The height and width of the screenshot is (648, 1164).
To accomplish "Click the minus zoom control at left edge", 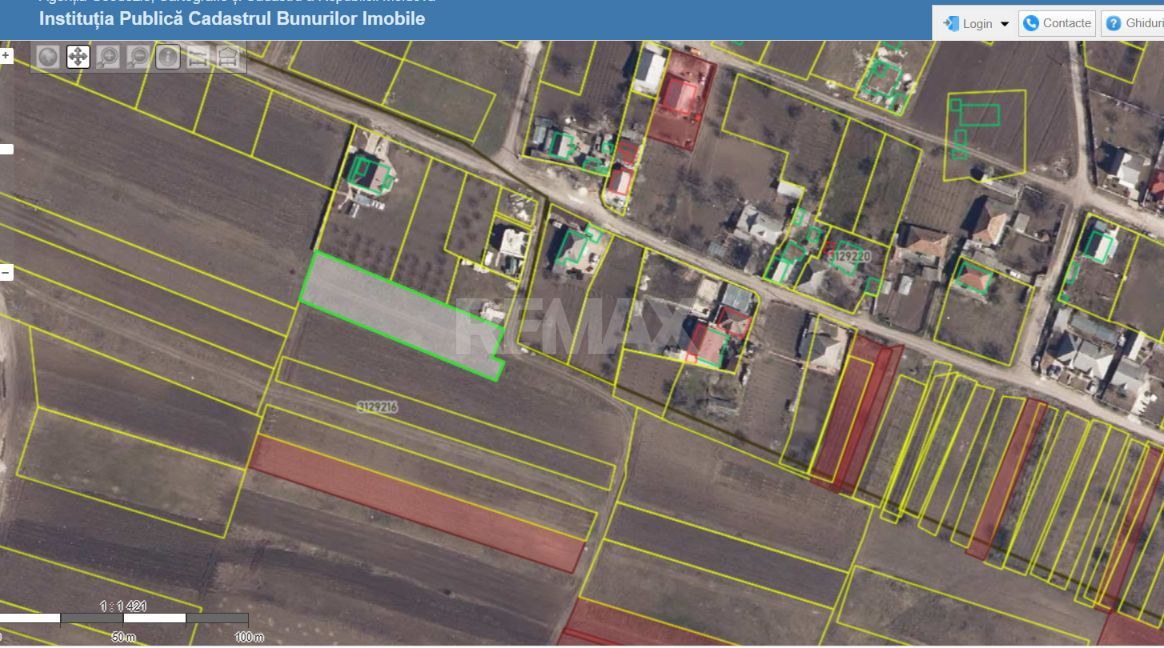I will pyautogui.click(x=6, y=272).
